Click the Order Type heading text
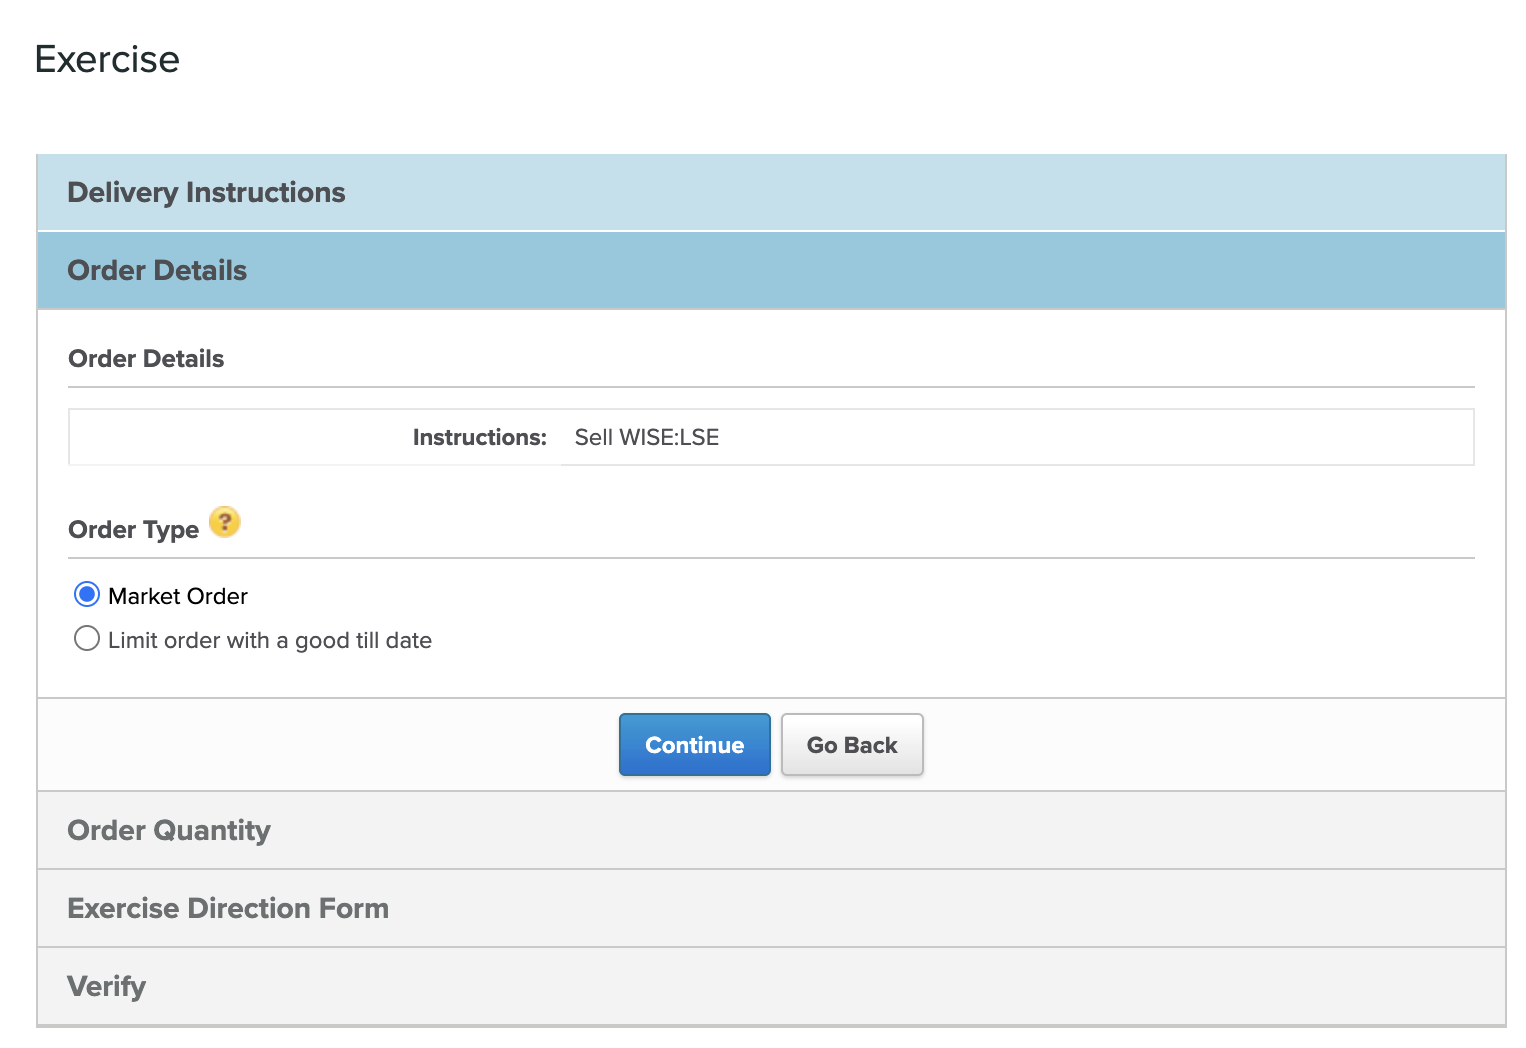Viewport: 1526px width, 1048px height. [x=134, y=530]
